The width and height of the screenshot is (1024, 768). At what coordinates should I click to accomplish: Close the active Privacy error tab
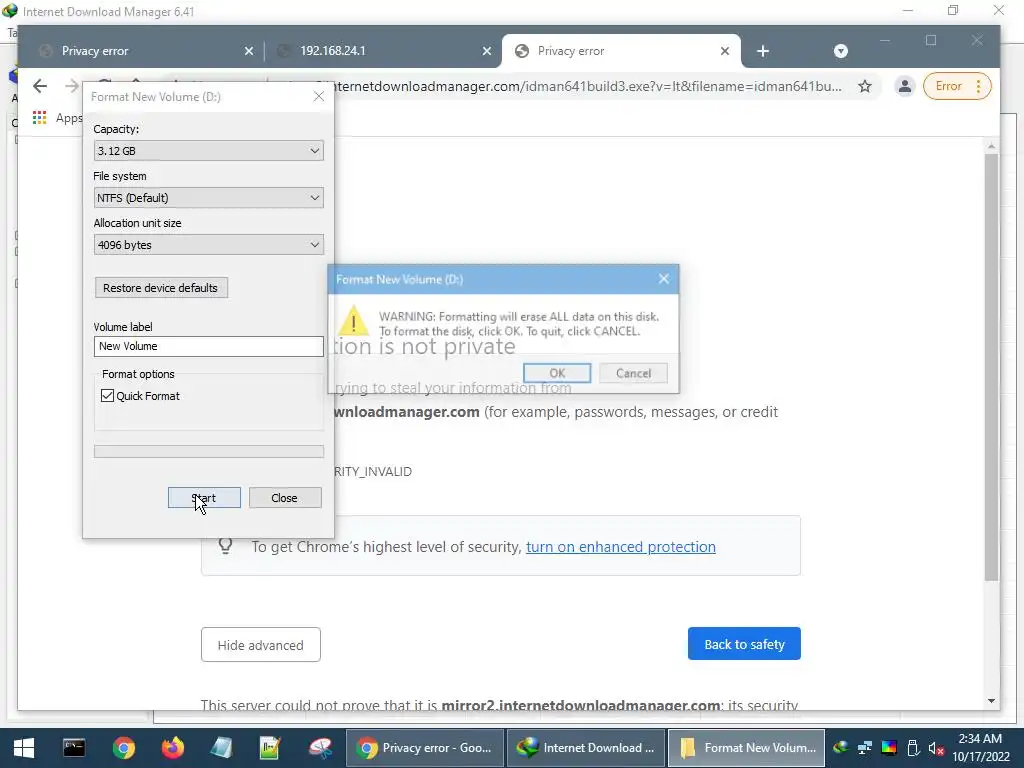point(724,51)
